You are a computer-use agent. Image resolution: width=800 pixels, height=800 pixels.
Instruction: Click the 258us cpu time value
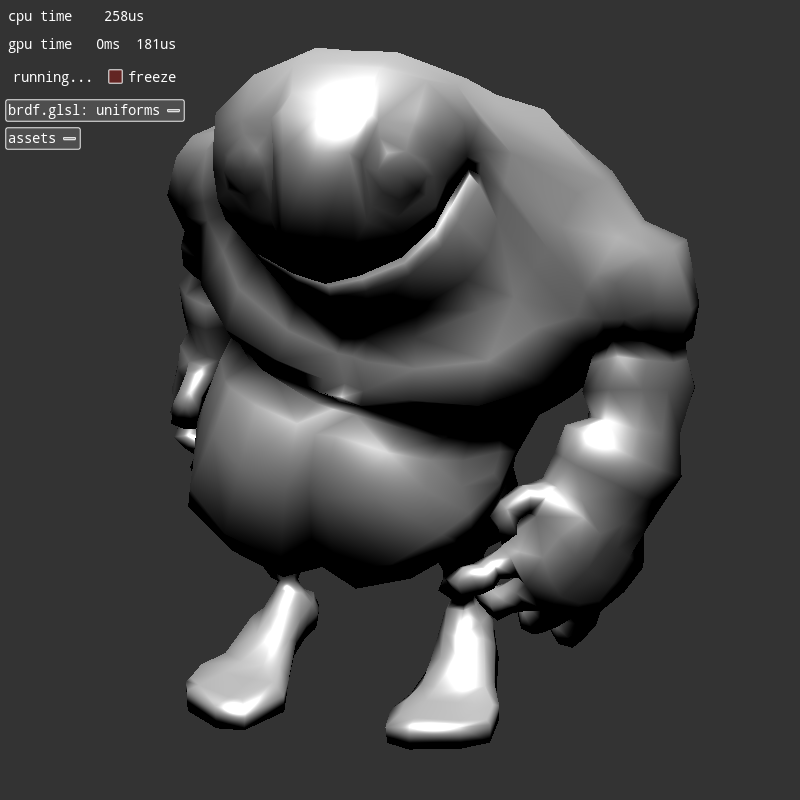point(124,16)
